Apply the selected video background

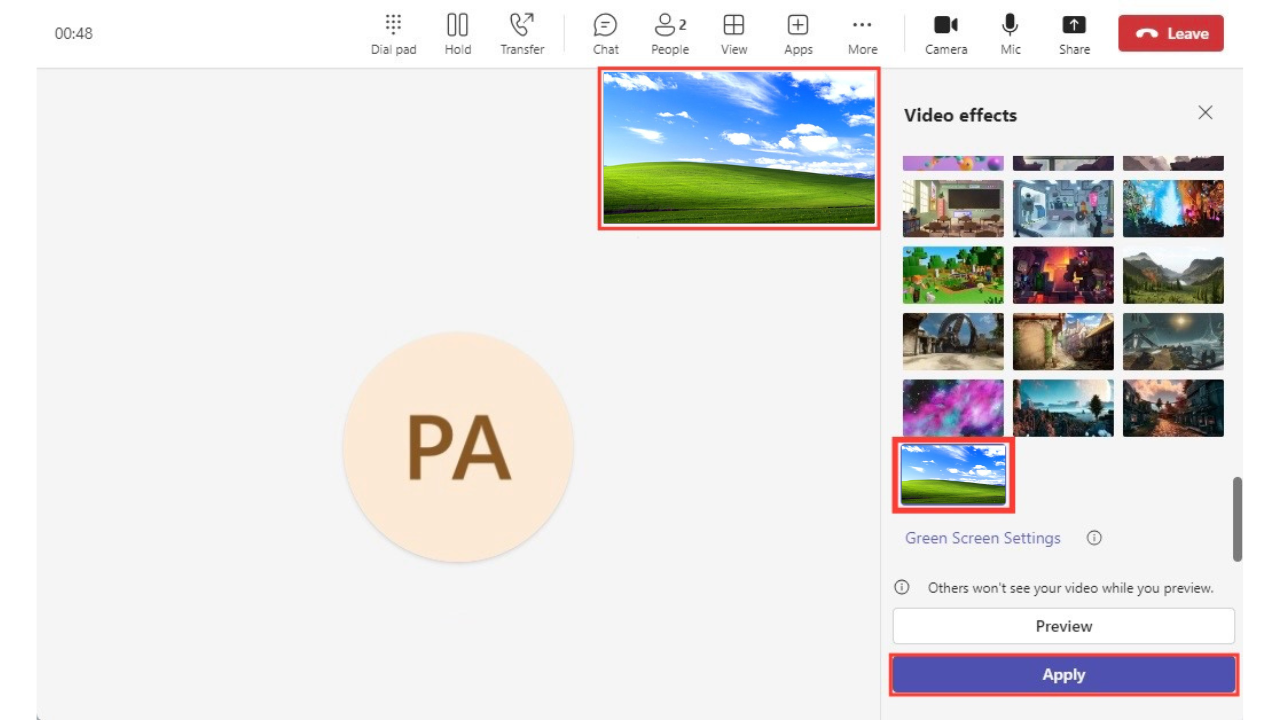click(x=1063, y=674)
